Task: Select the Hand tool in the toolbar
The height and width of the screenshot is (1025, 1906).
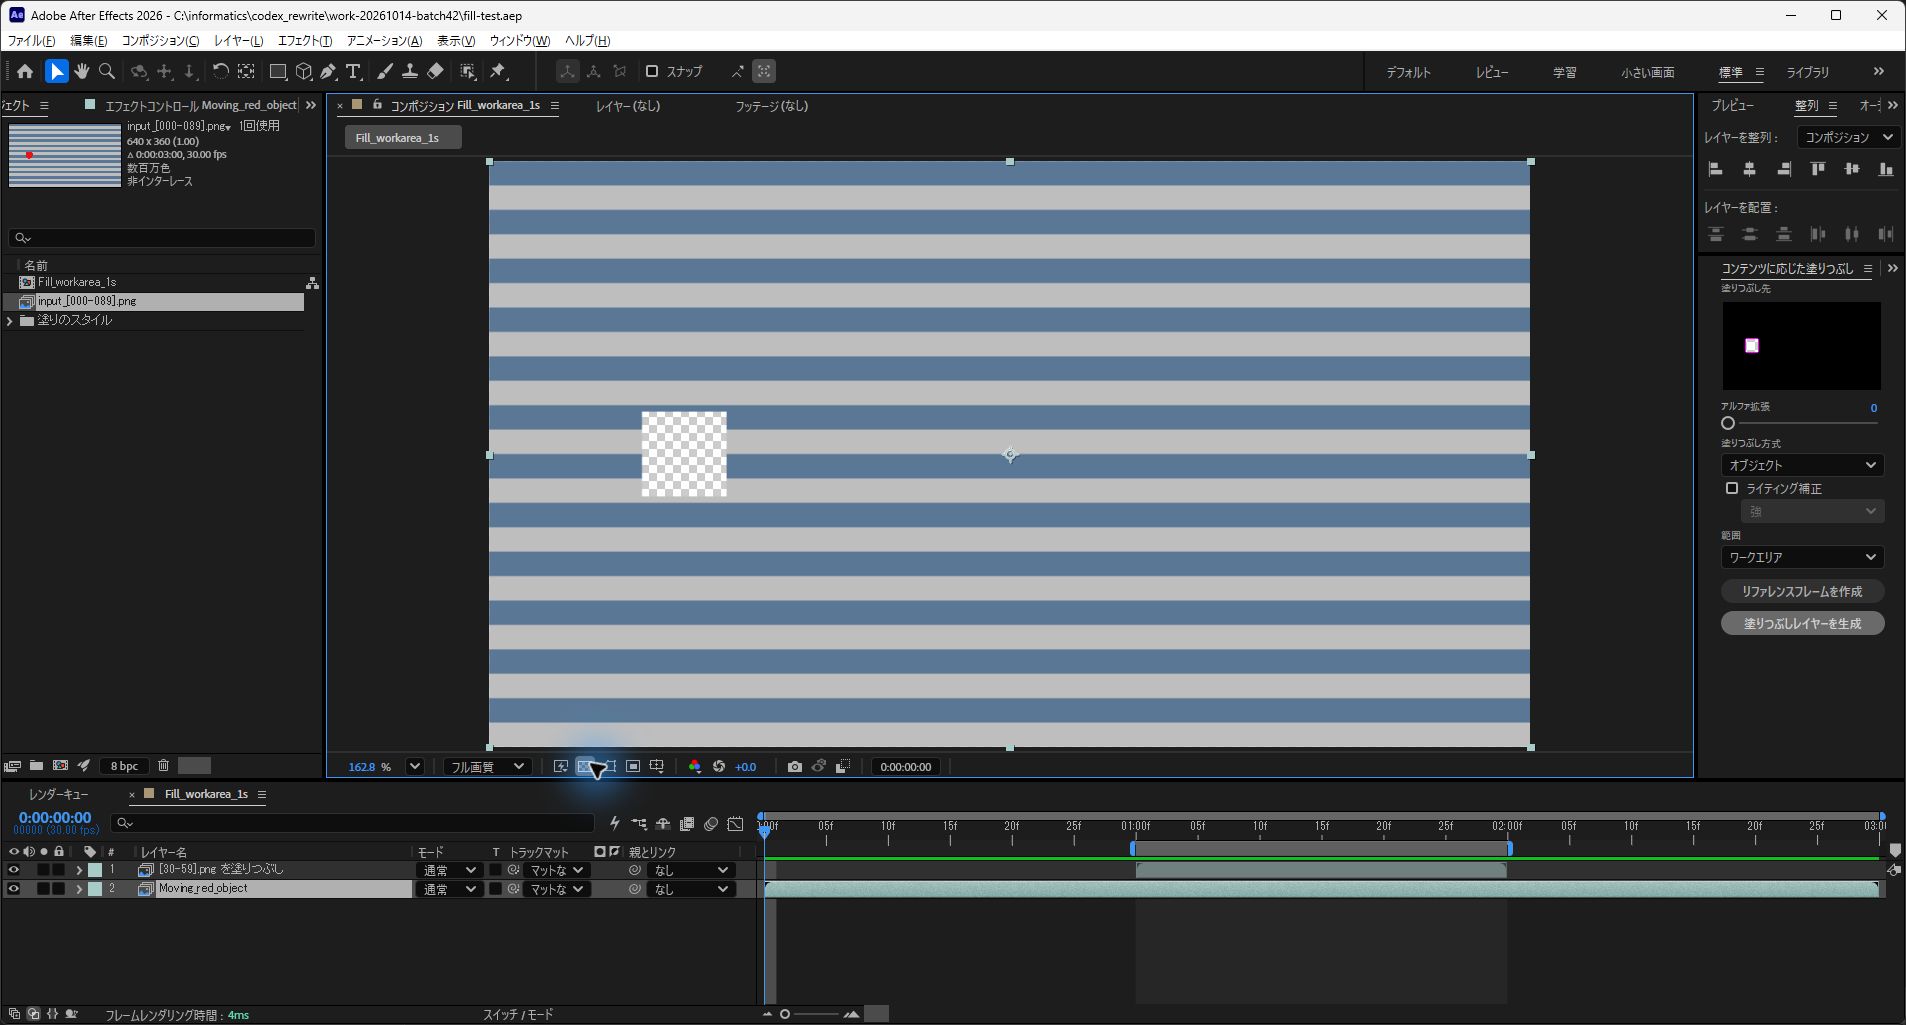Action: (x=82, y=71)
